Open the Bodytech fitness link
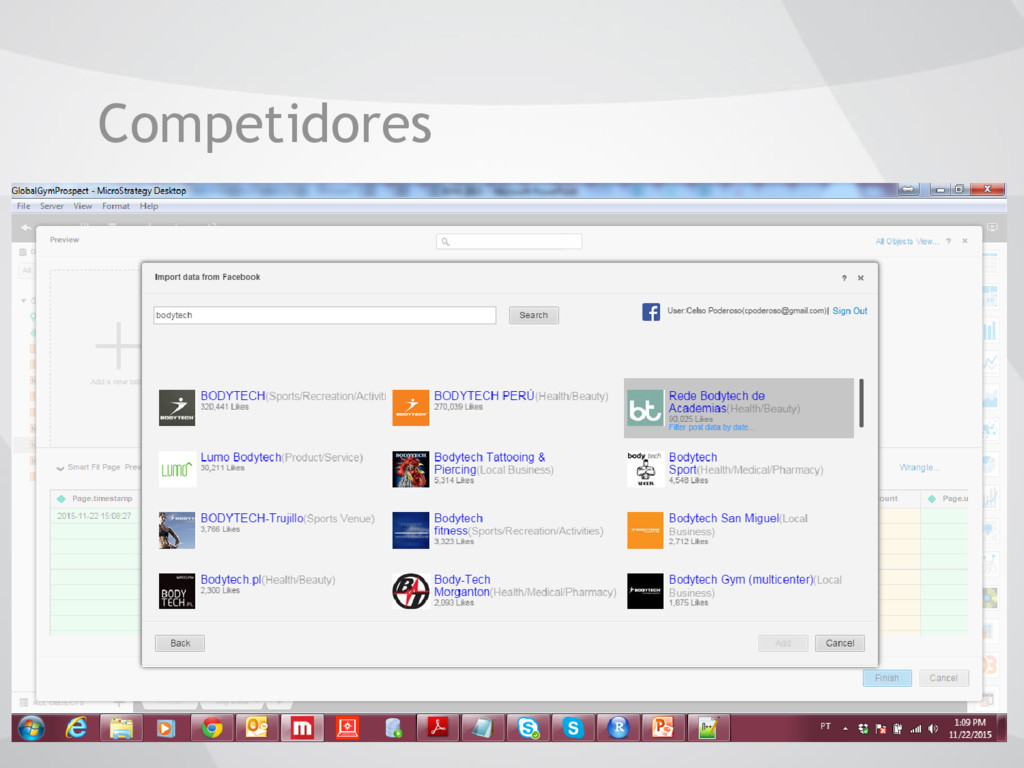 point(458,524)
